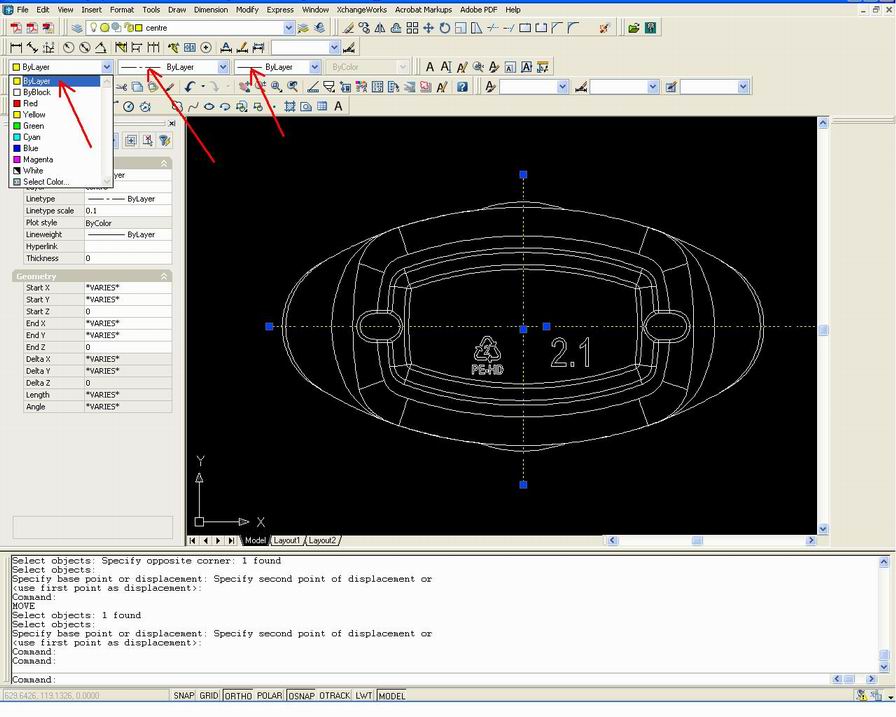This screenshot has height=717, width=896.
Task: Open the Layer Properties Manager icon
Action: 78,28
